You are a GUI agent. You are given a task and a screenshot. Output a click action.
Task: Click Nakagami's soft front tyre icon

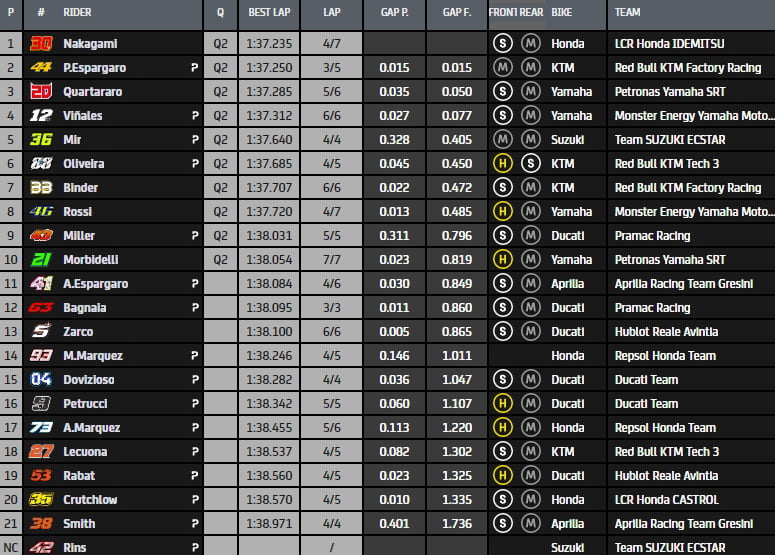[x=503, y=43]
